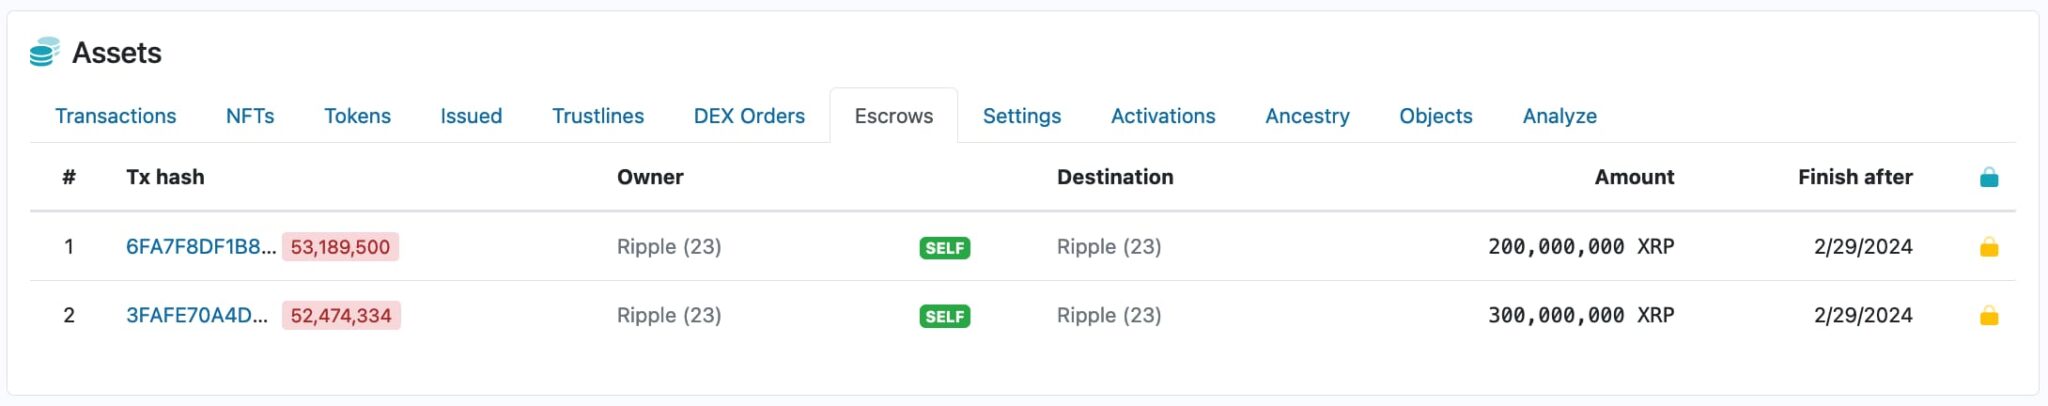Click SELF badge in first escrow row
Screen dimensions: 2048x406
(944, 248)
